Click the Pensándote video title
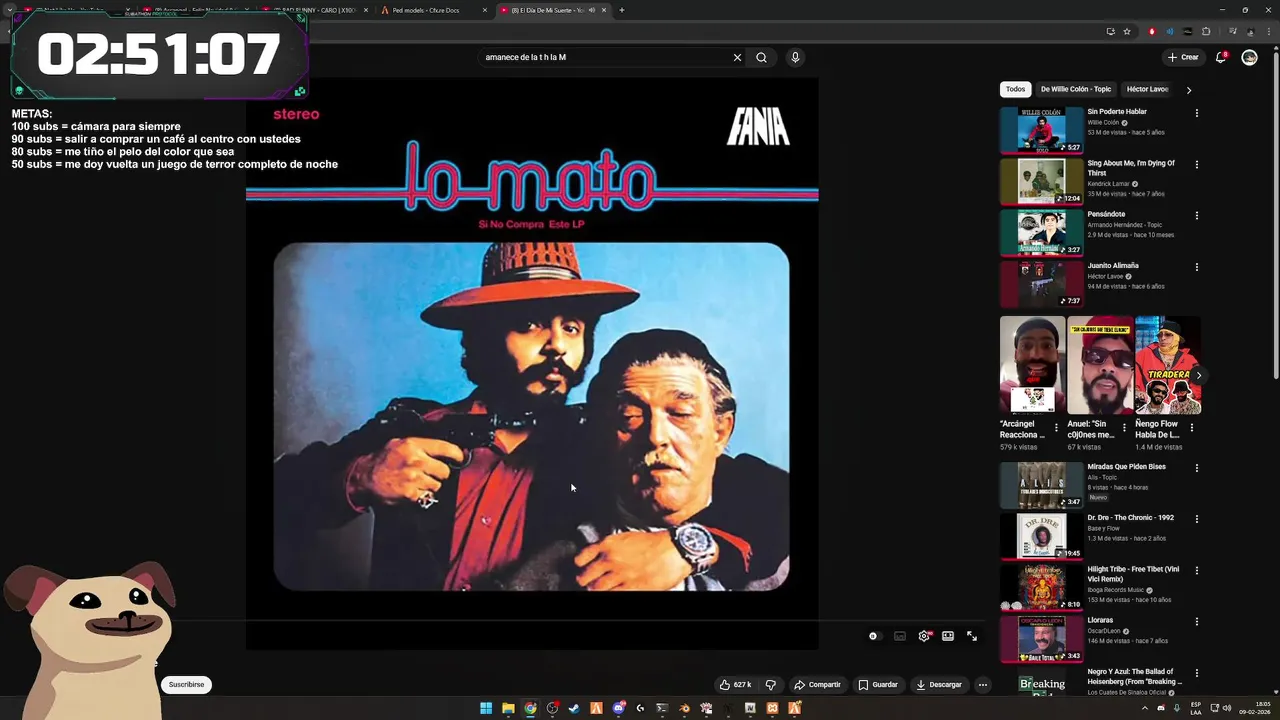This screenshot has height=720, width=1280. pyautogui.click(x=1106, y=214)
